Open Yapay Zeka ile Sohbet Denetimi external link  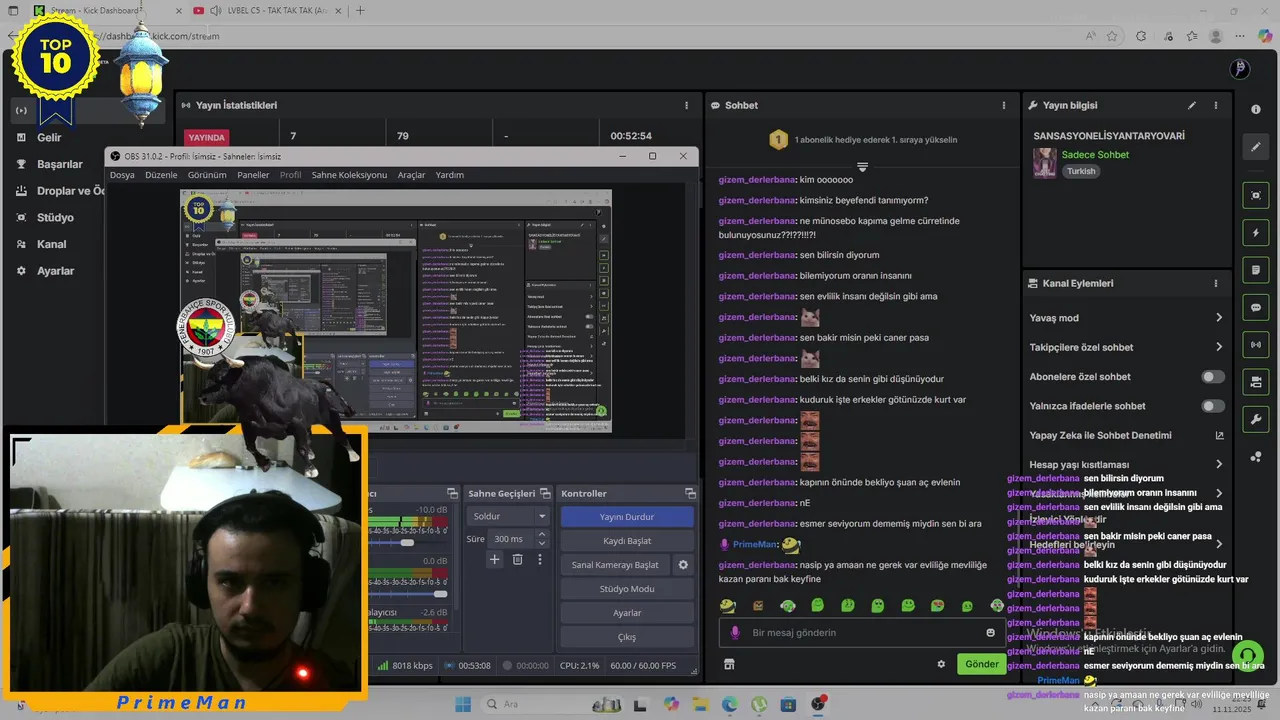[x=1219, y=435]
